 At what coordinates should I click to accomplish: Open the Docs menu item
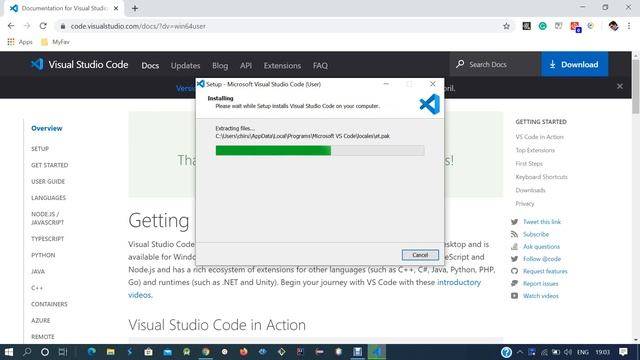tap(150, 66)
